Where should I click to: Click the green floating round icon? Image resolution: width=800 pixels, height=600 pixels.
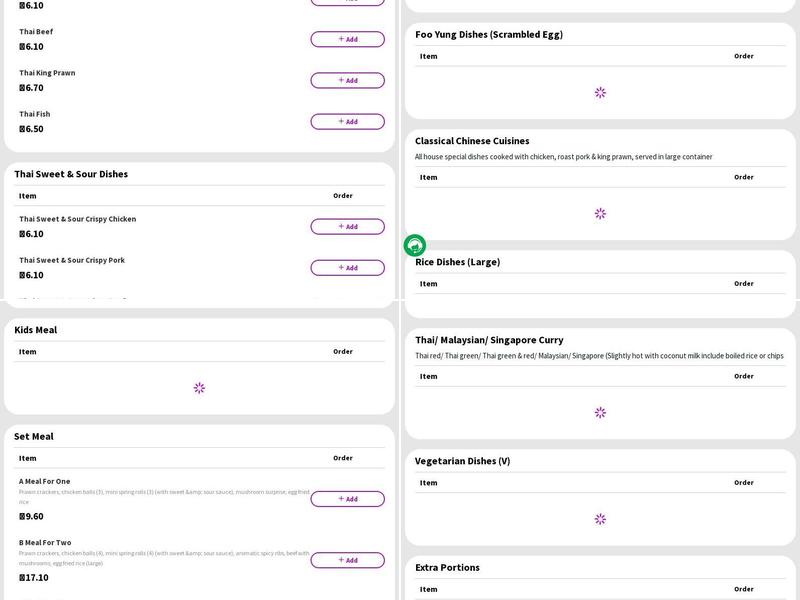415,245
